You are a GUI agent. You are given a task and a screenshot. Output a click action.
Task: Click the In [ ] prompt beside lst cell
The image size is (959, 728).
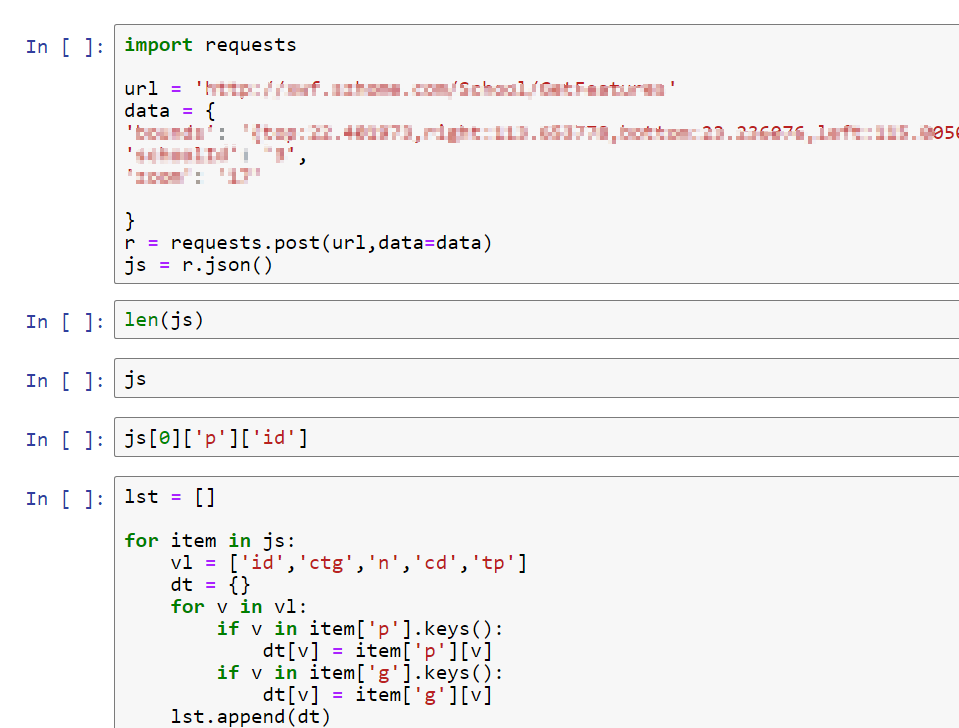(65, 499)
